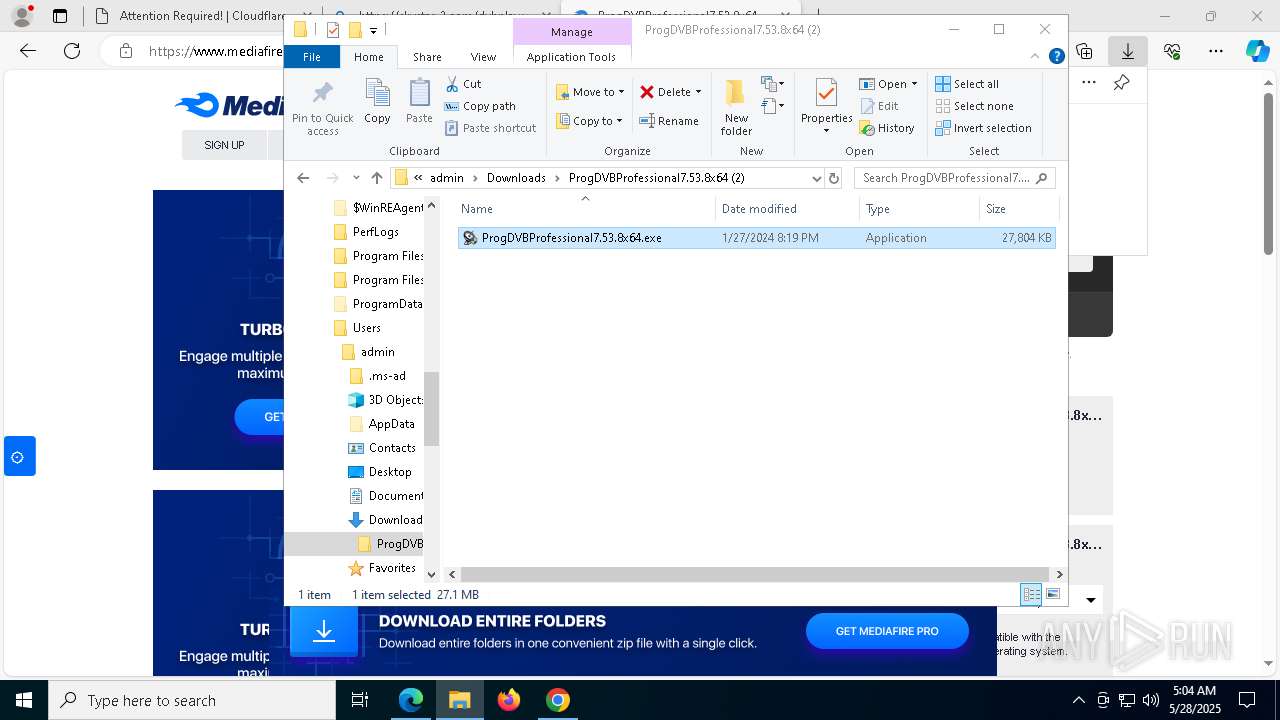
Task: Click the Paste ribbon icon
Action: pyautogui.click(x=419, y=101)
